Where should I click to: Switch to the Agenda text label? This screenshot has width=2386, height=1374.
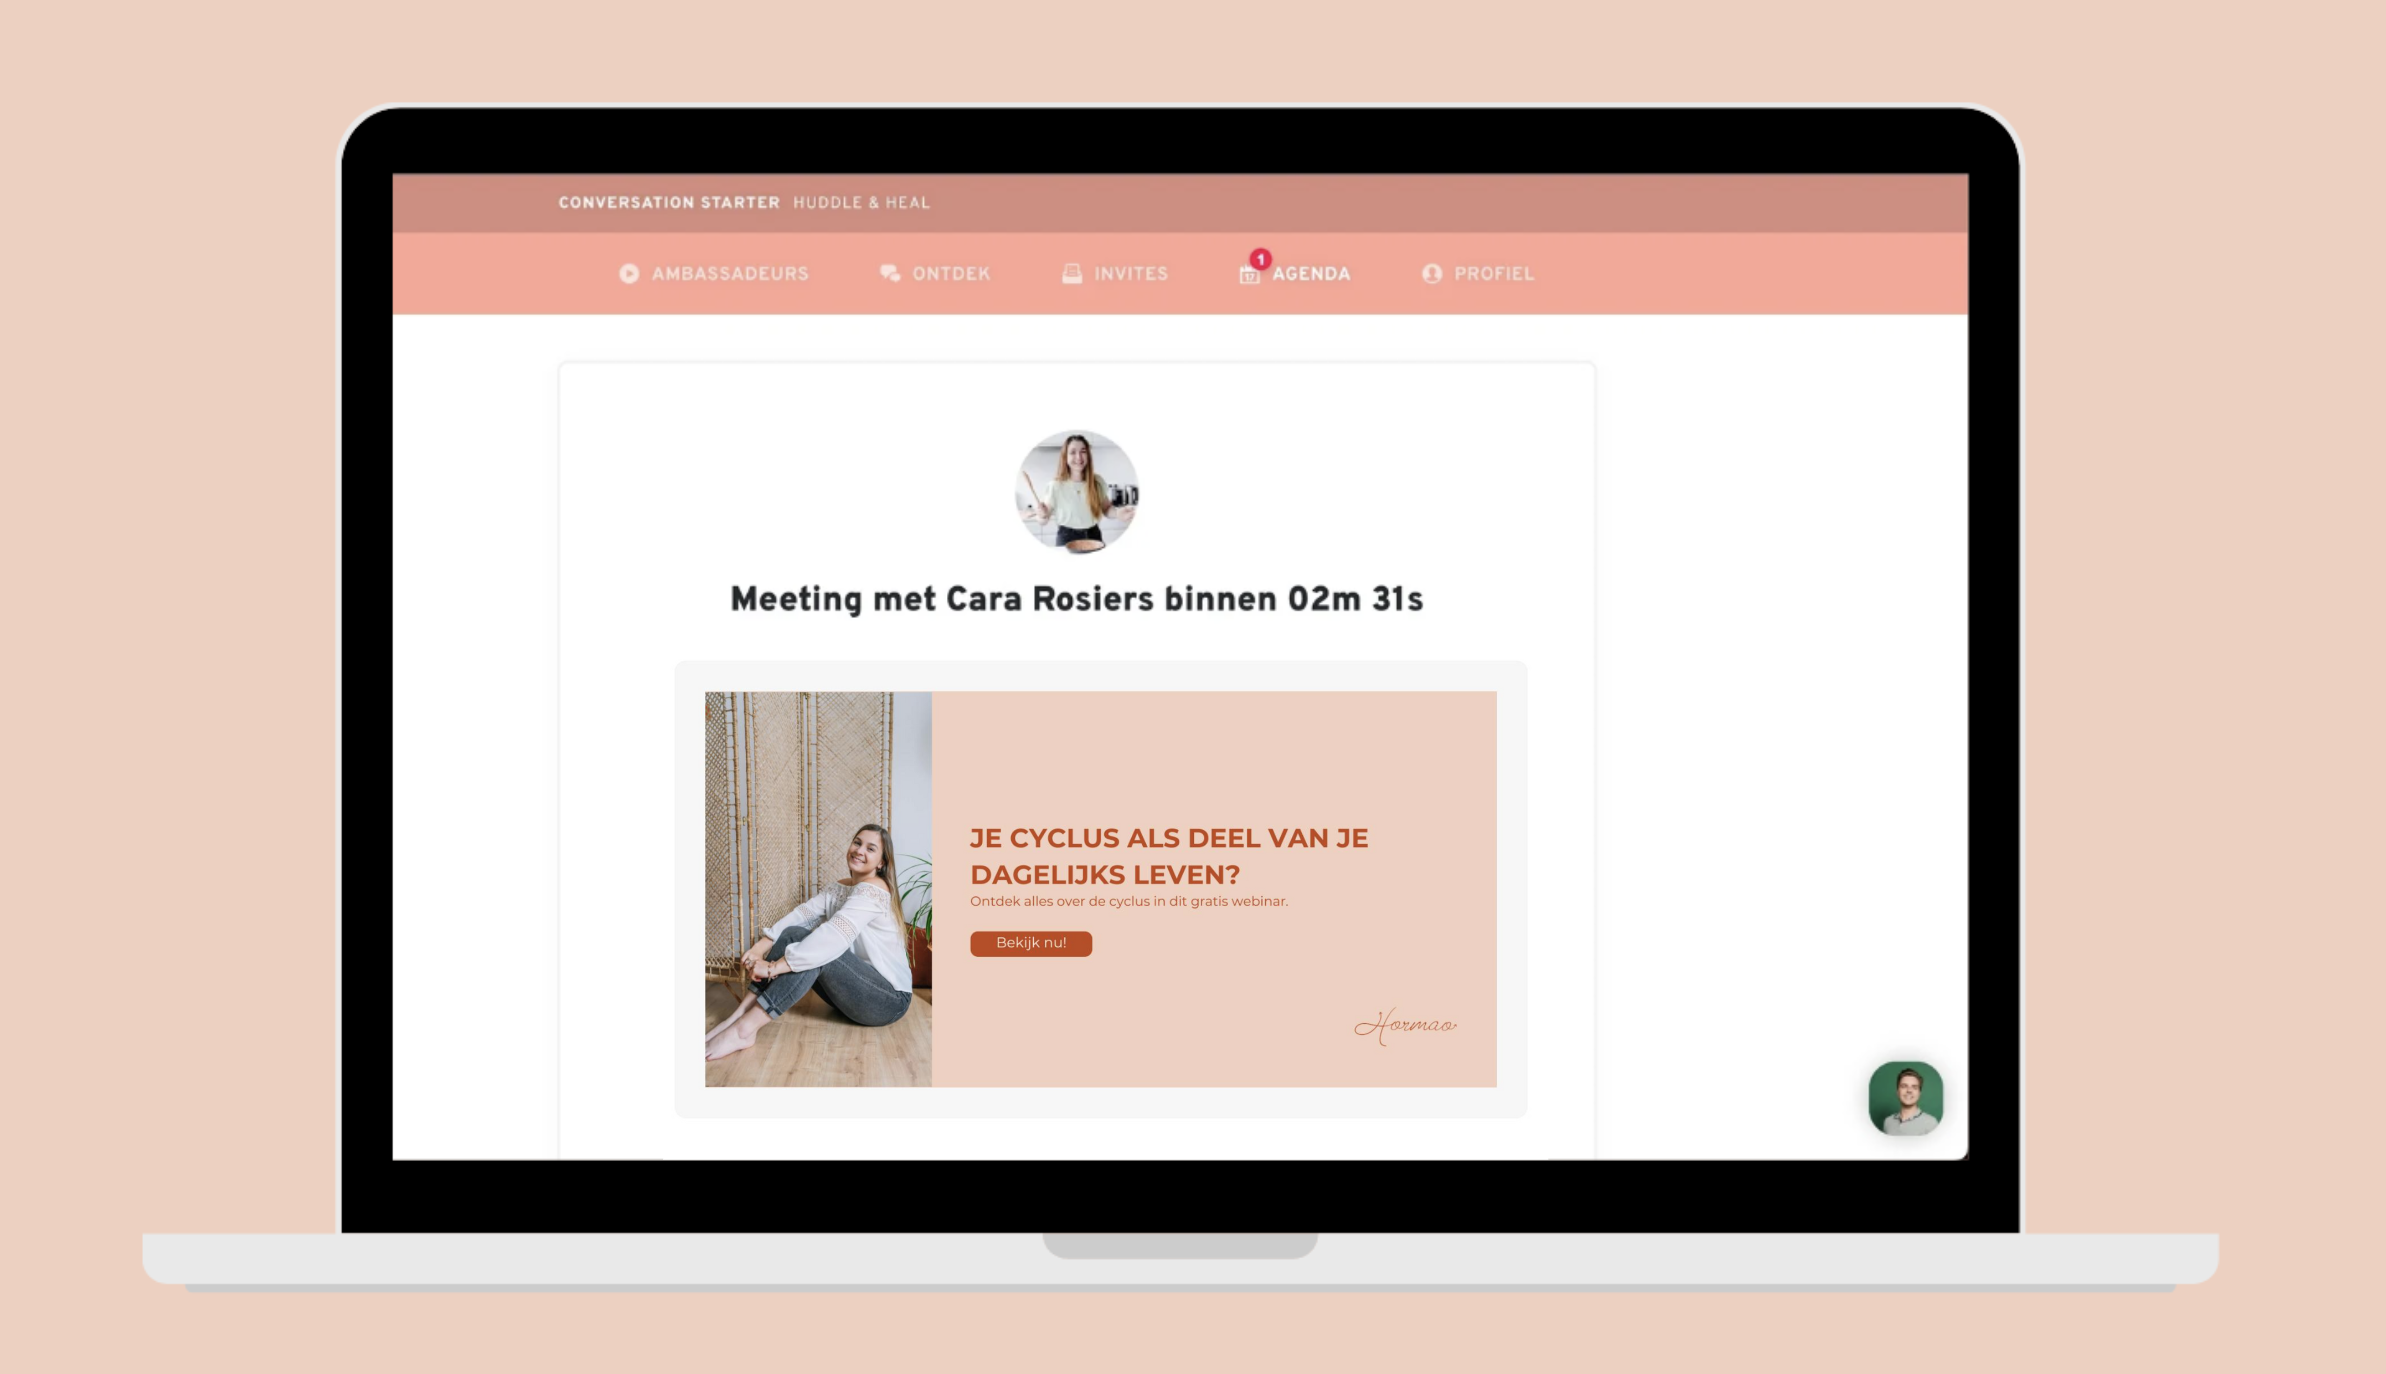pos(1311,273)
